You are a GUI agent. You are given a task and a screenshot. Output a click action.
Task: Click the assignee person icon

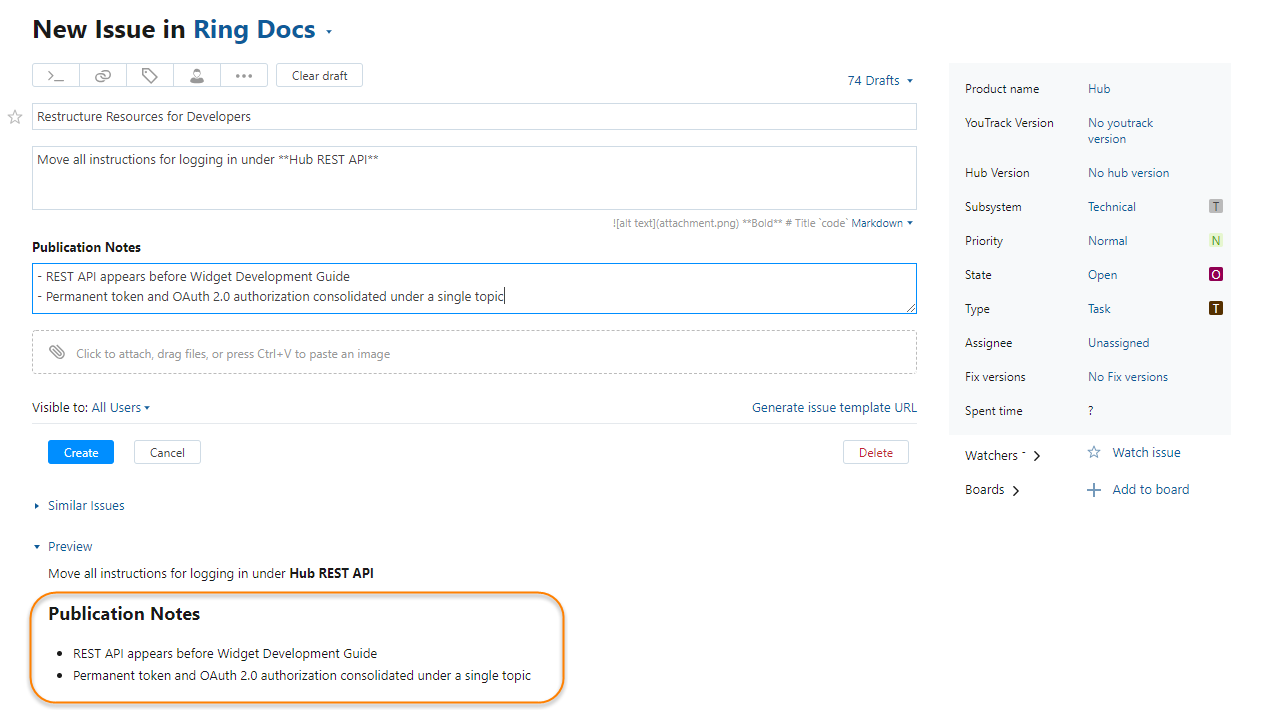pyautogui.click(x=197, y=76)
